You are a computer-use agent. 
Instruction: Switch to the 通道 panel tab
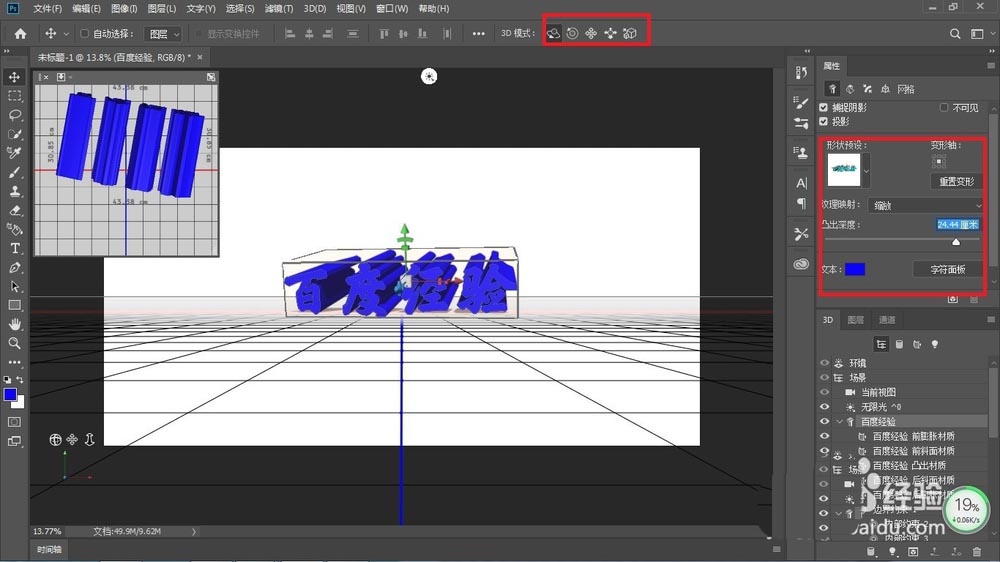pos(886,320)
